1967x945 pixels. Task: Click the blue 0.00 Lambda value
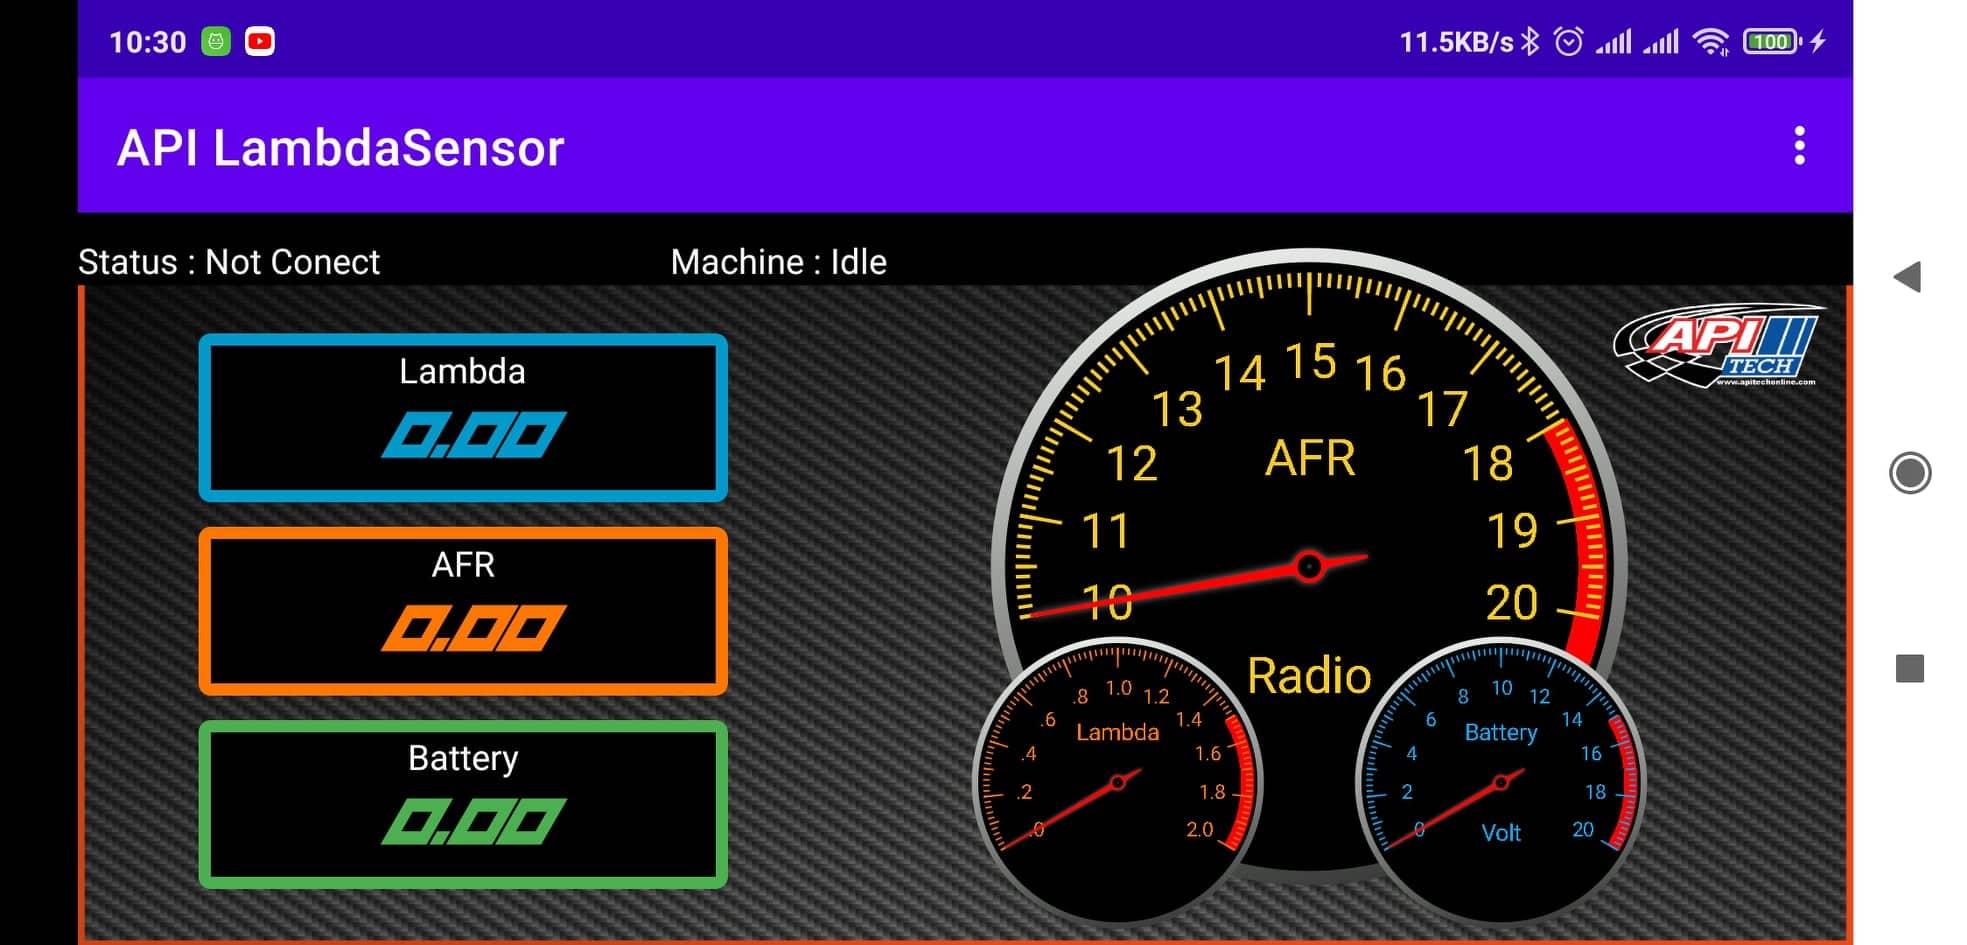pos(473,435)
